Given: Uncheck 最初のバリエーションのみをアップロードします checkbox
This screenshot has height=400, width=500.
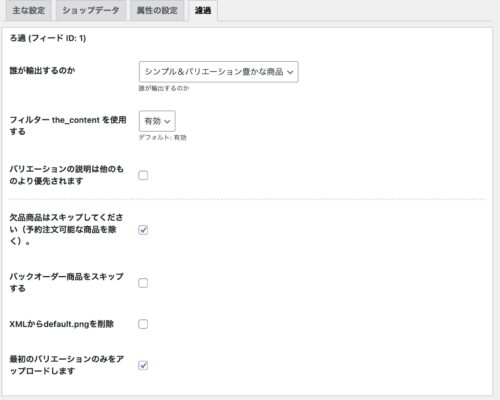Looking at the screenshot, I should (x=143, y=365).
